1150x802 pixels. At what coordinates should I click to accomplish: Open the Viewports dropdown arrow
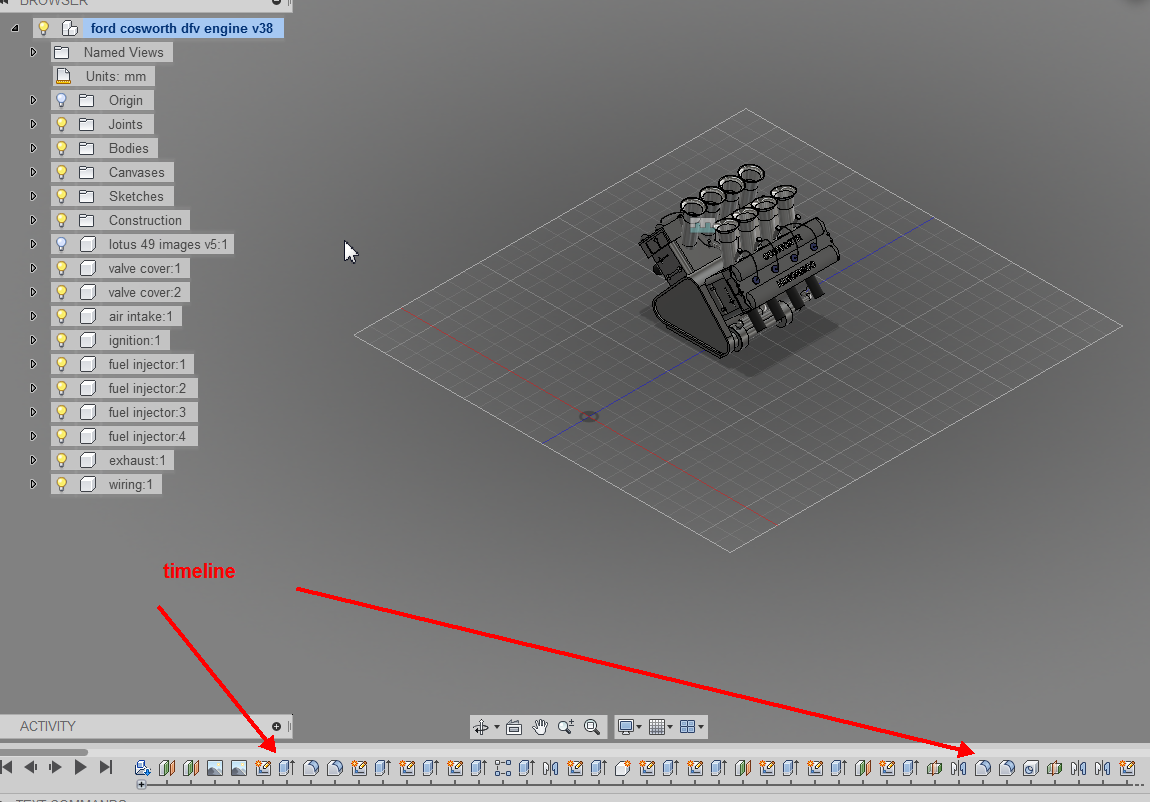coord(701,727)
